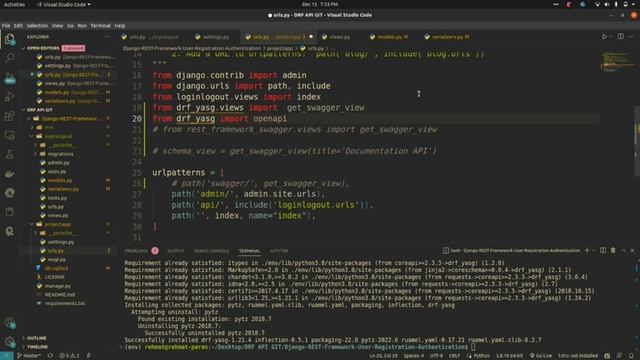This screenshot has height=360, width=640.
Task: Click Spaces: 4 indentation setting
Action: 413,356
